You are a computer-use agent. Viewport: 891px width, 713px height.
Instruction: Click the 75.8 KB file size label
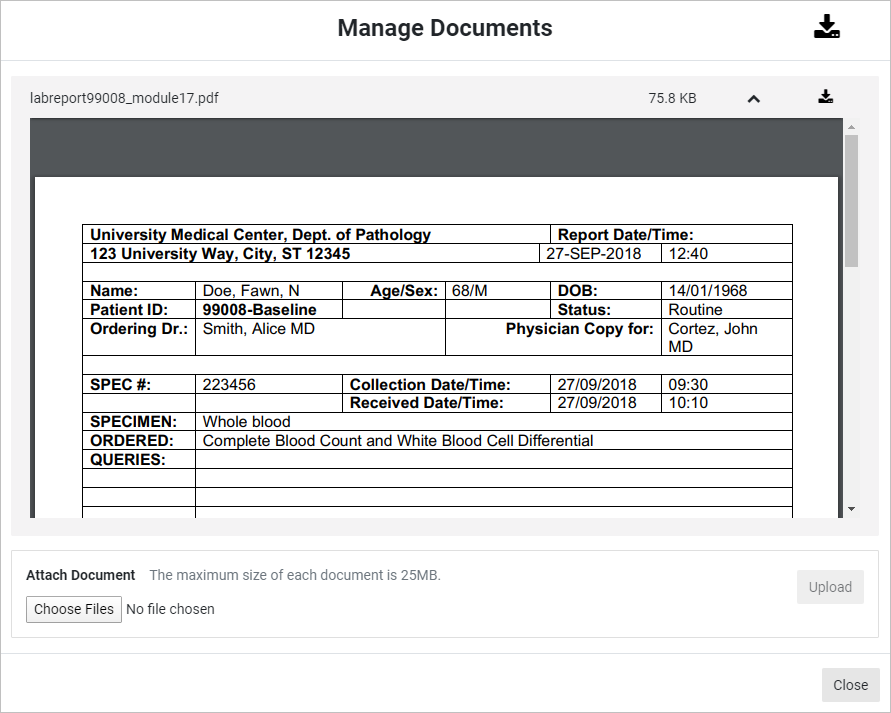tap(672, 98)
